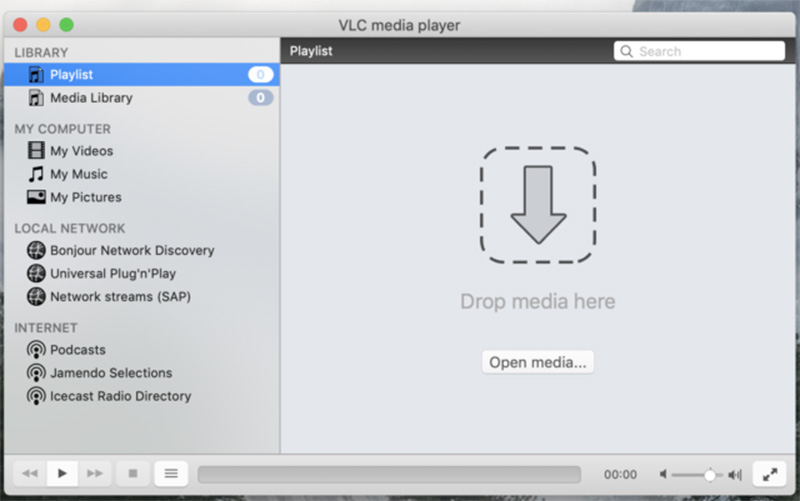Select Bonjour Network Discovery text
800x501 pixels.
[132, 250]
